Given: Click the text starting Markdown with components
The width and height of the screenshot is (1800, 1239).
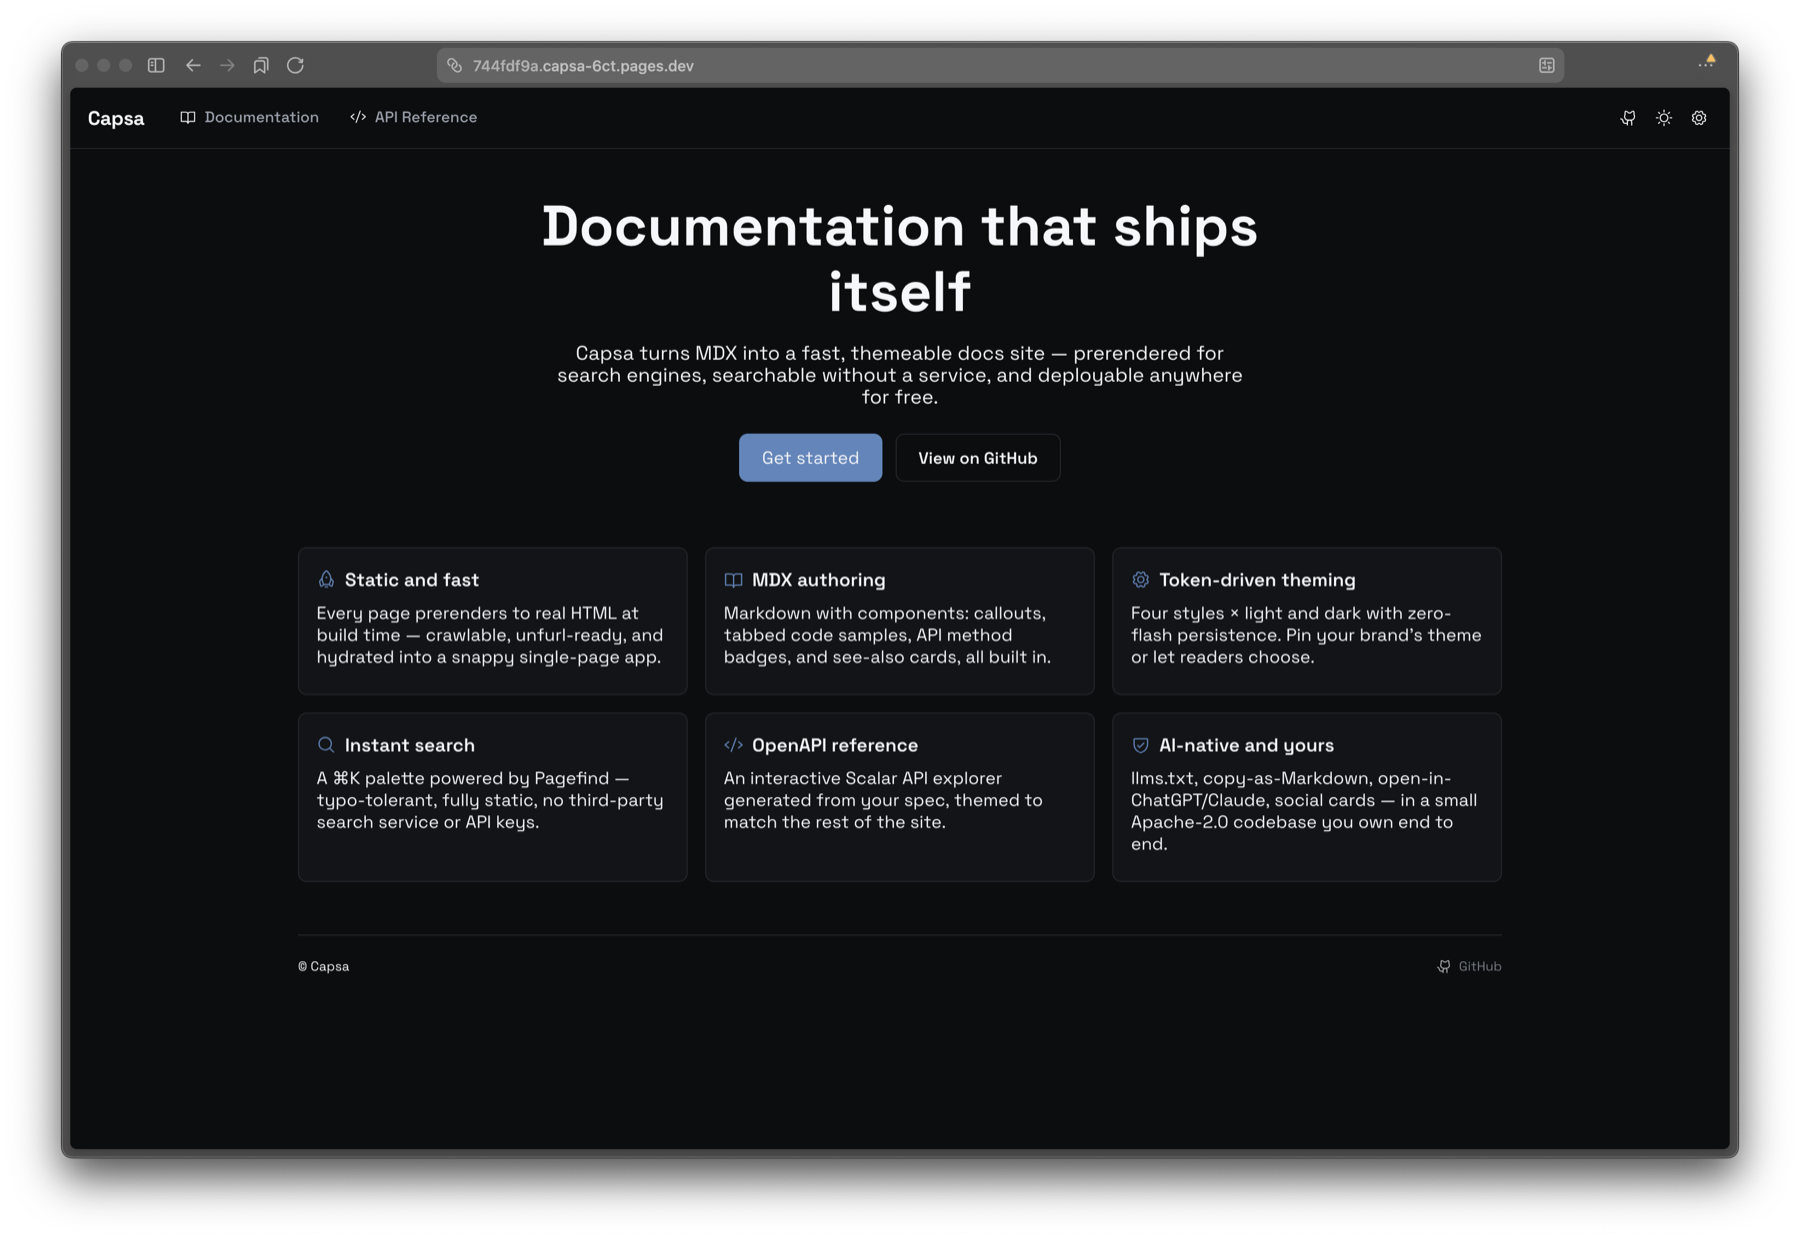Looking at the screenshot, I should (887, 635).
